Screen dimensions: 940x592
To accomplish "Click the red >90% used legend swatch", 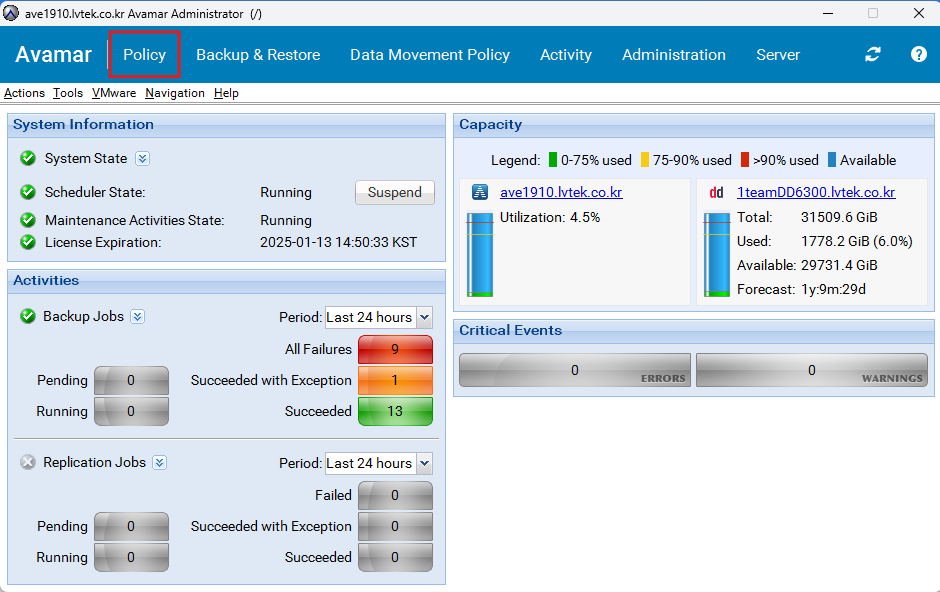I will (745, 160).
